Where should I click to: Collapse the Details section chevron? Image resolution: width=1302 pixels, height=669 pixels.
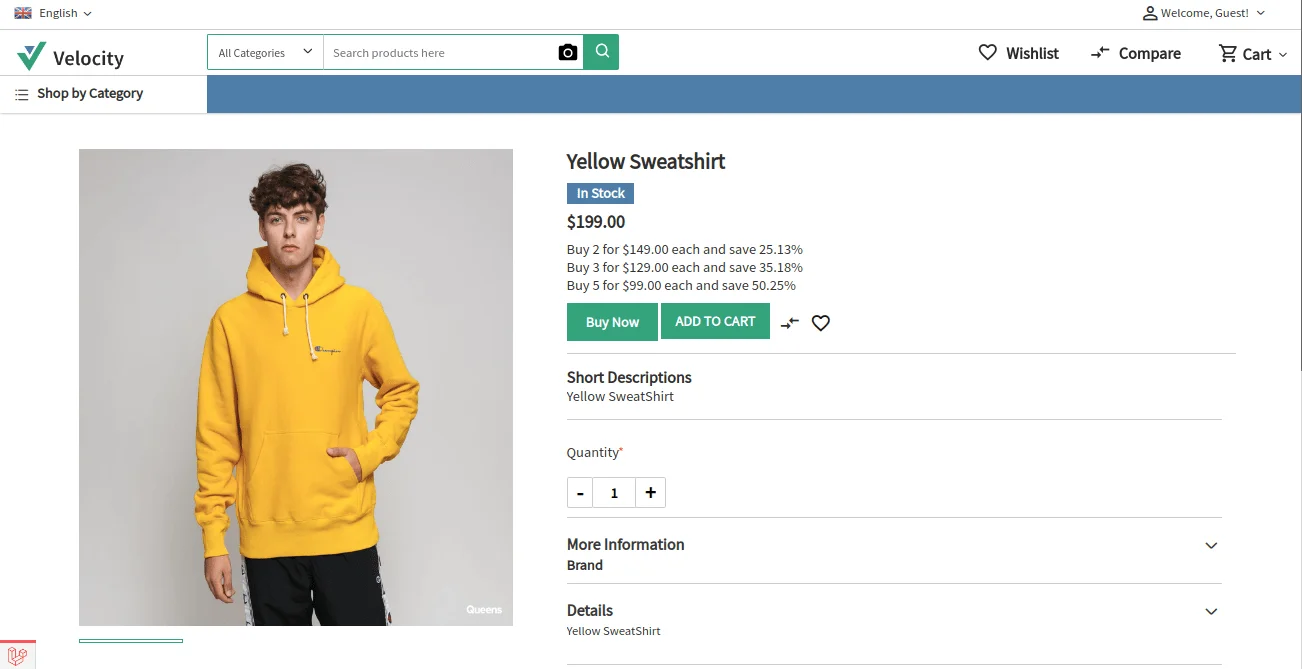point(1211,611)
